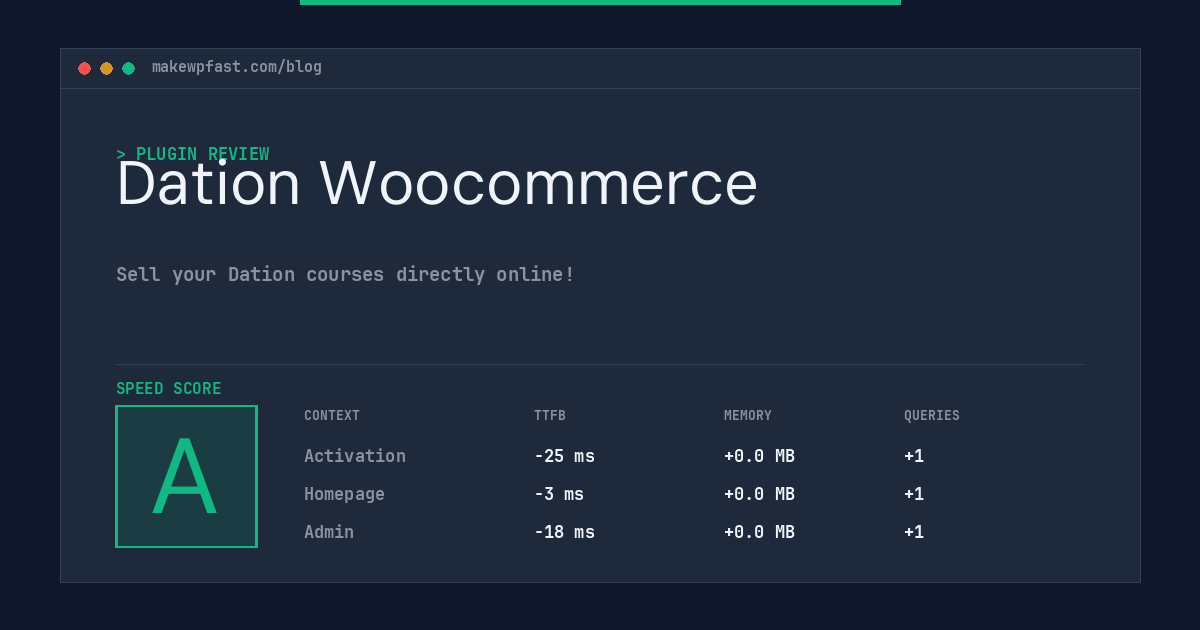The image size is (1200, 630).
Task: Select the Admin row label
Action: 329,532
